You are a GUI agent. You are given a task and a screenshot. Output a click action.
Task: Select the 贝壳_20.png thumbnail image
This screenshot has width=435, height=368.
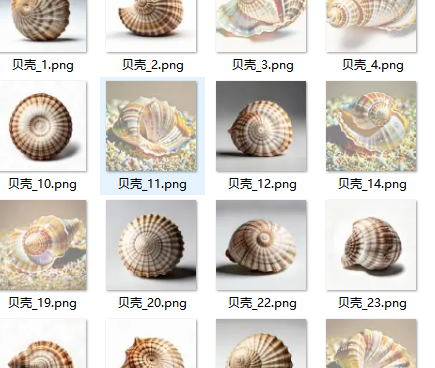point(151,245)
